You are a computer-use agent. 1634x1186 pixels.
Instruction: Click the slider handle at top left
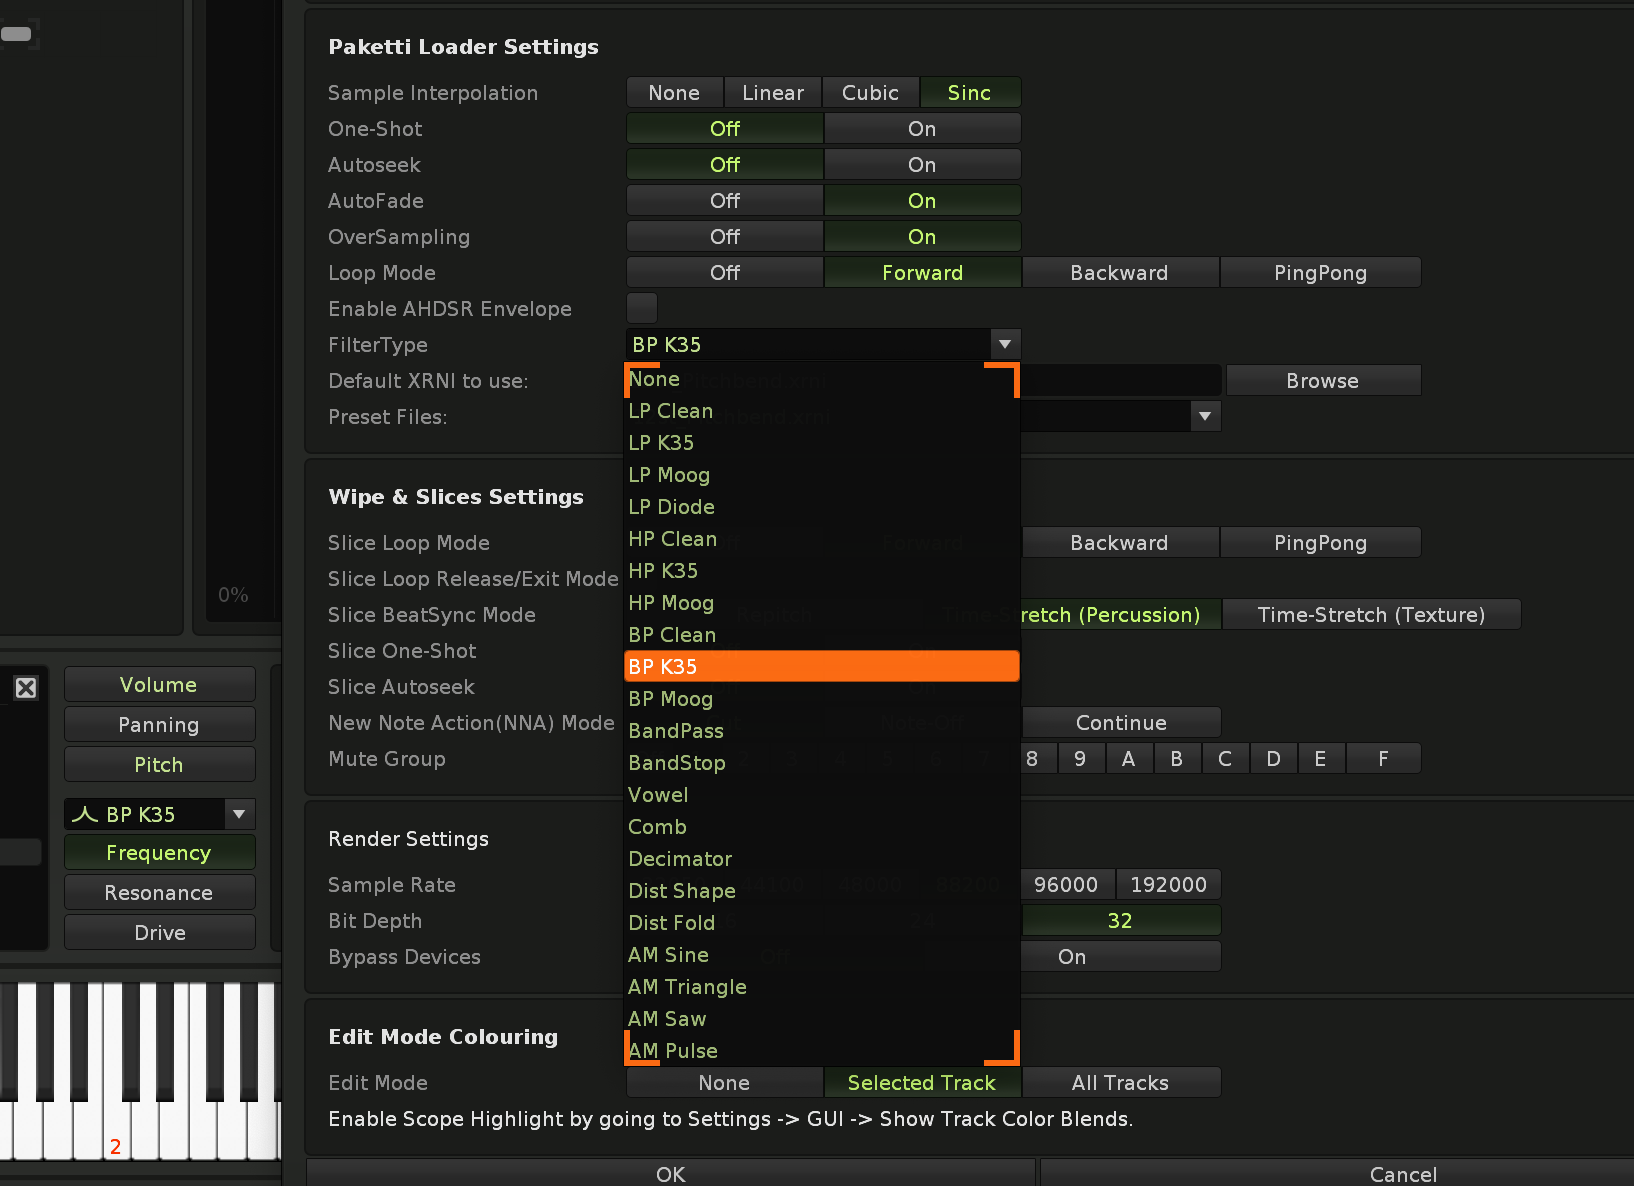(16, 34)
